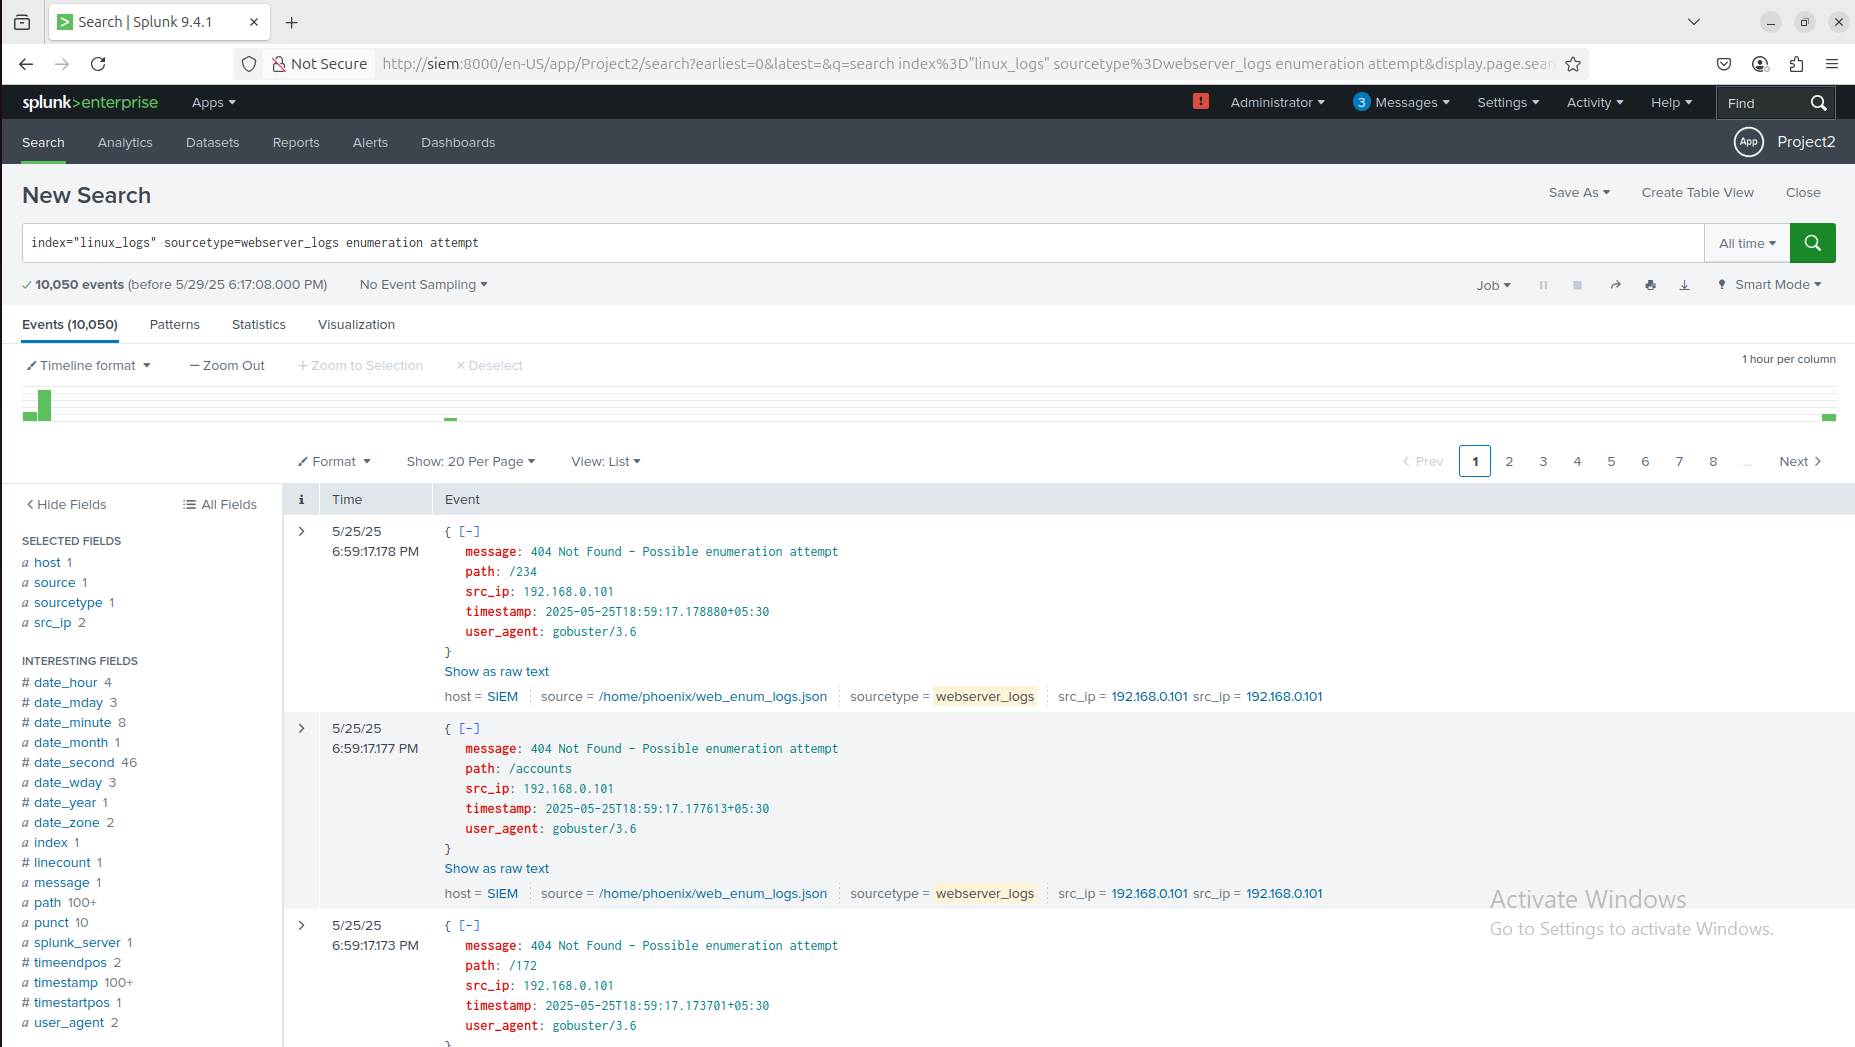
Task: Click the red alert notification icon
Action: [x=1201, y=101]
